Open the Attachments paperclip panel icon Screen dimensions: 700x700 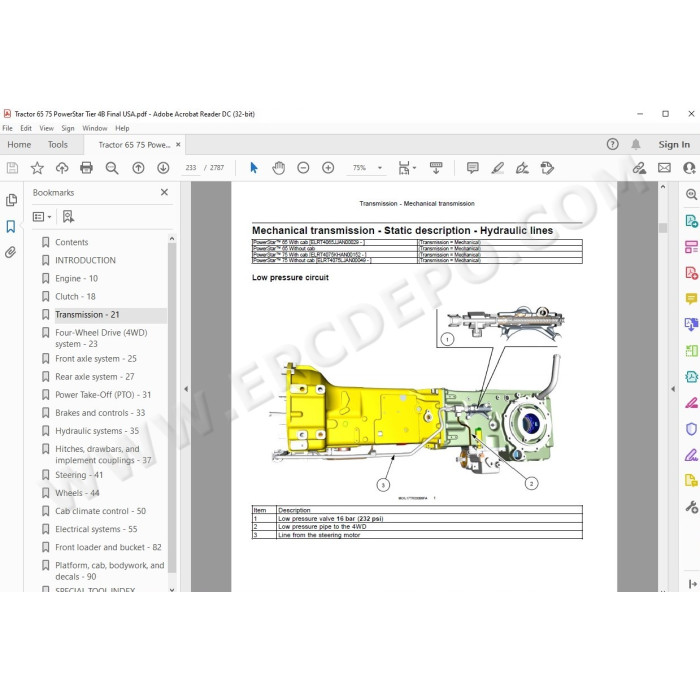click(11, 252)
